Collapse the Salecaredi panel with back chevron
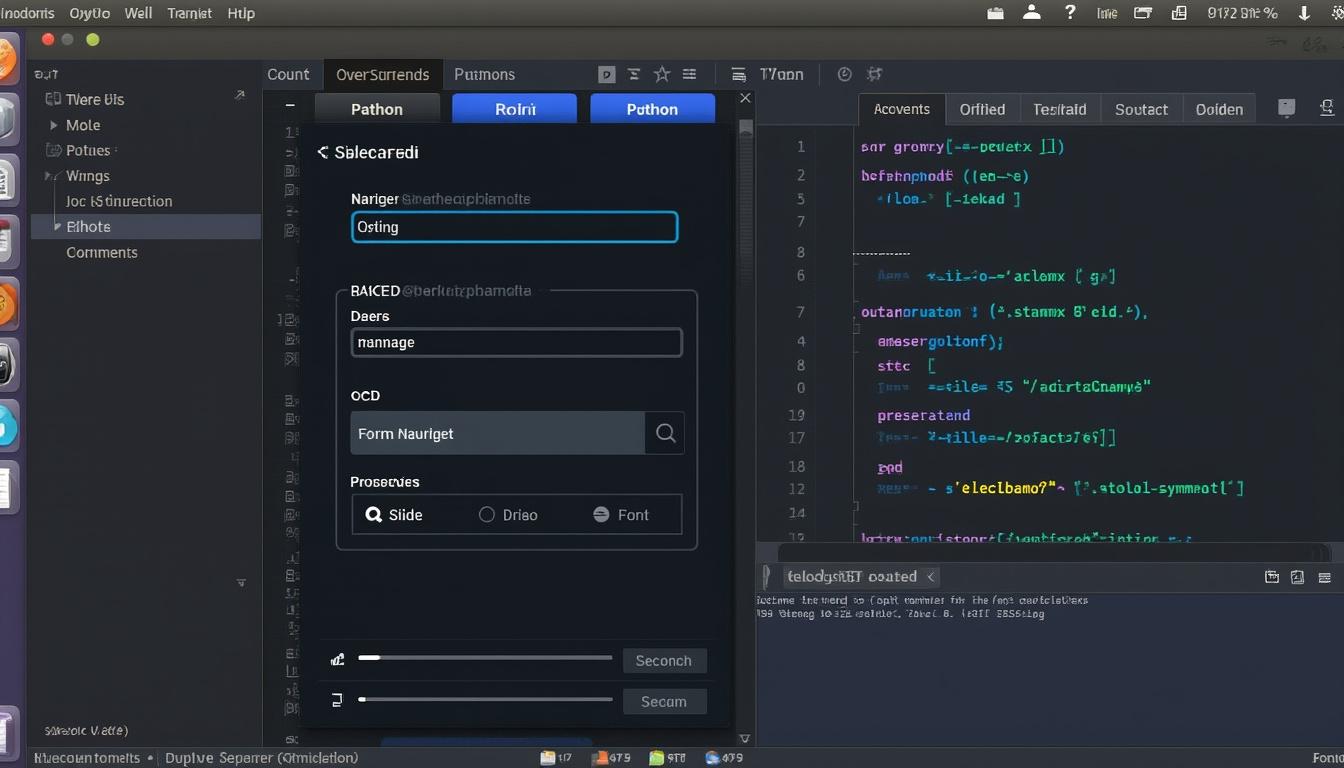The width and height of the screenshot is (1344, 768). 322,152
